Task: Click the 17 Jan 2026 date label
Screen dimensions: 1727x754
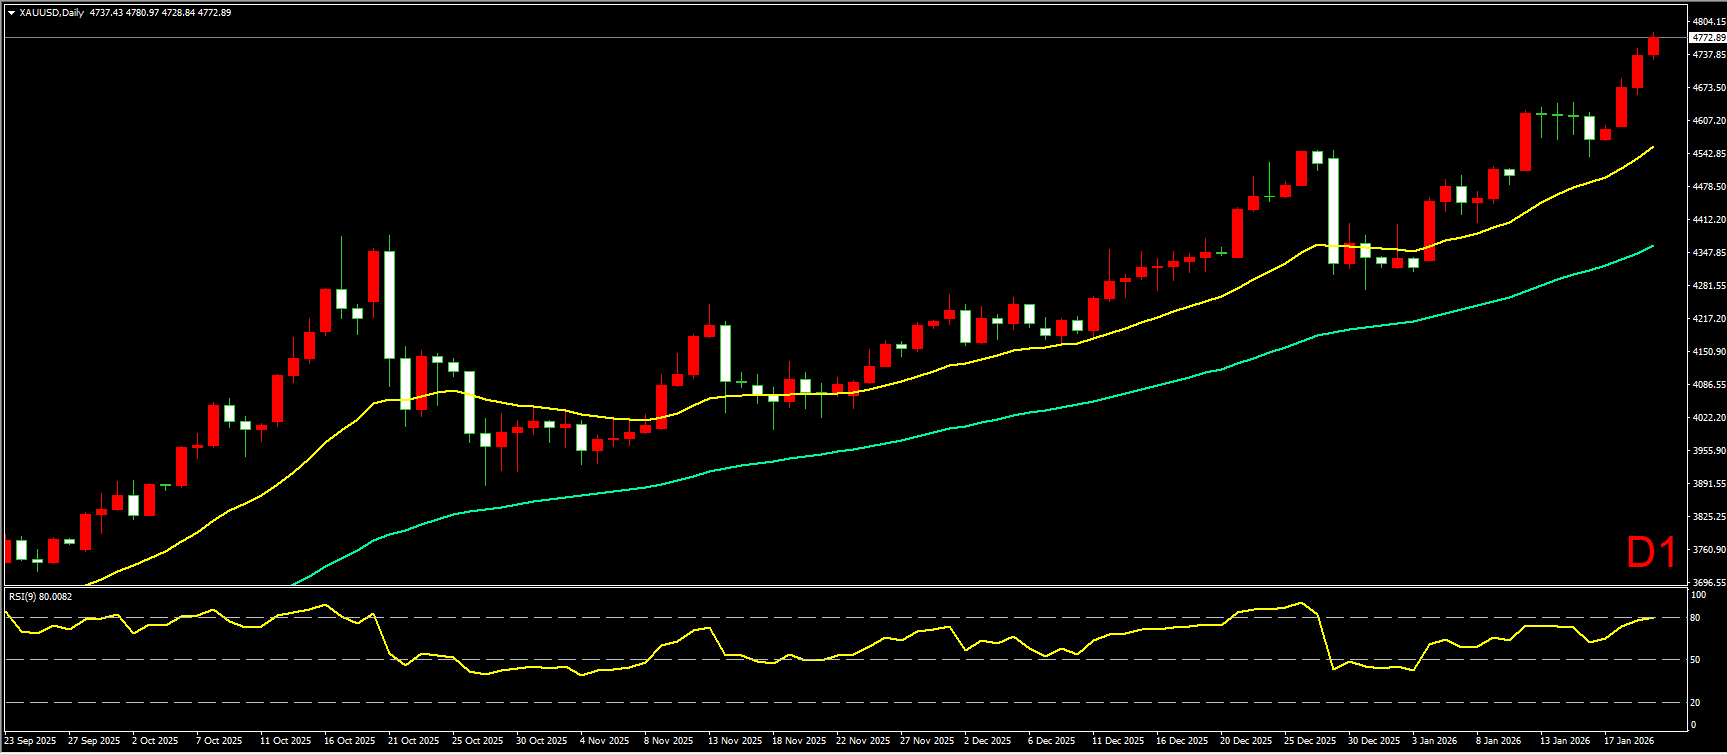Action: 1629,741
